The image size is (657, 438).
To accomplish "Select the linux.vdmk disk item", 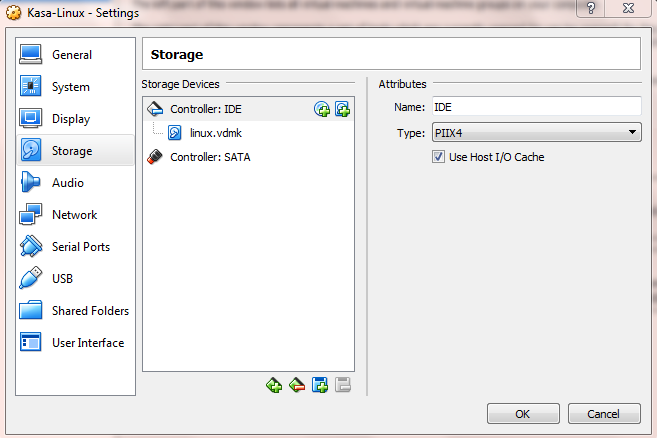I will (x=215, y=133).
